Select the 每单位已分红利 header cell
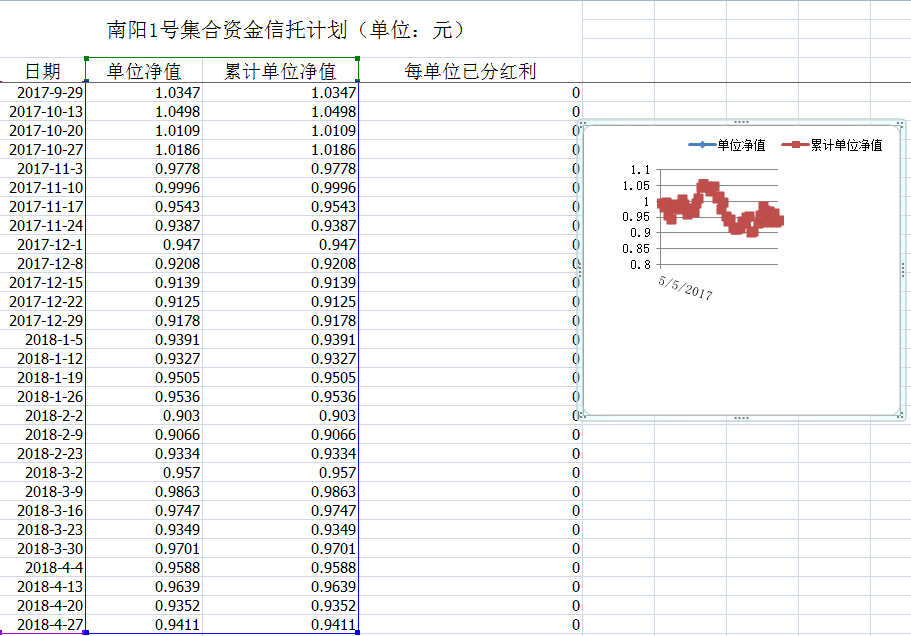911x636 pixels. 469,71
